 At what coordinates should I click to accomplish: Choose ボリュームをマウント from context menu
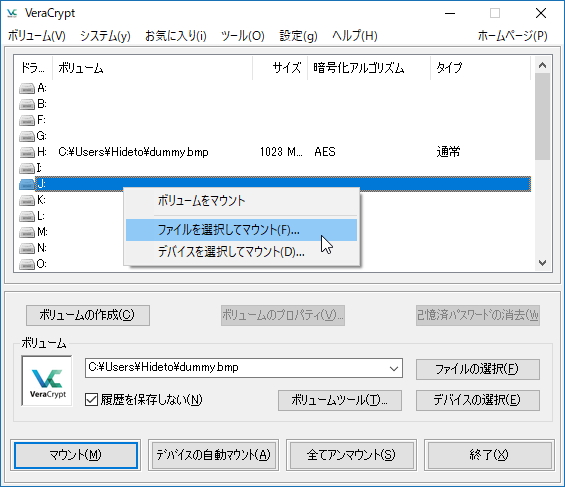point(241,201)
